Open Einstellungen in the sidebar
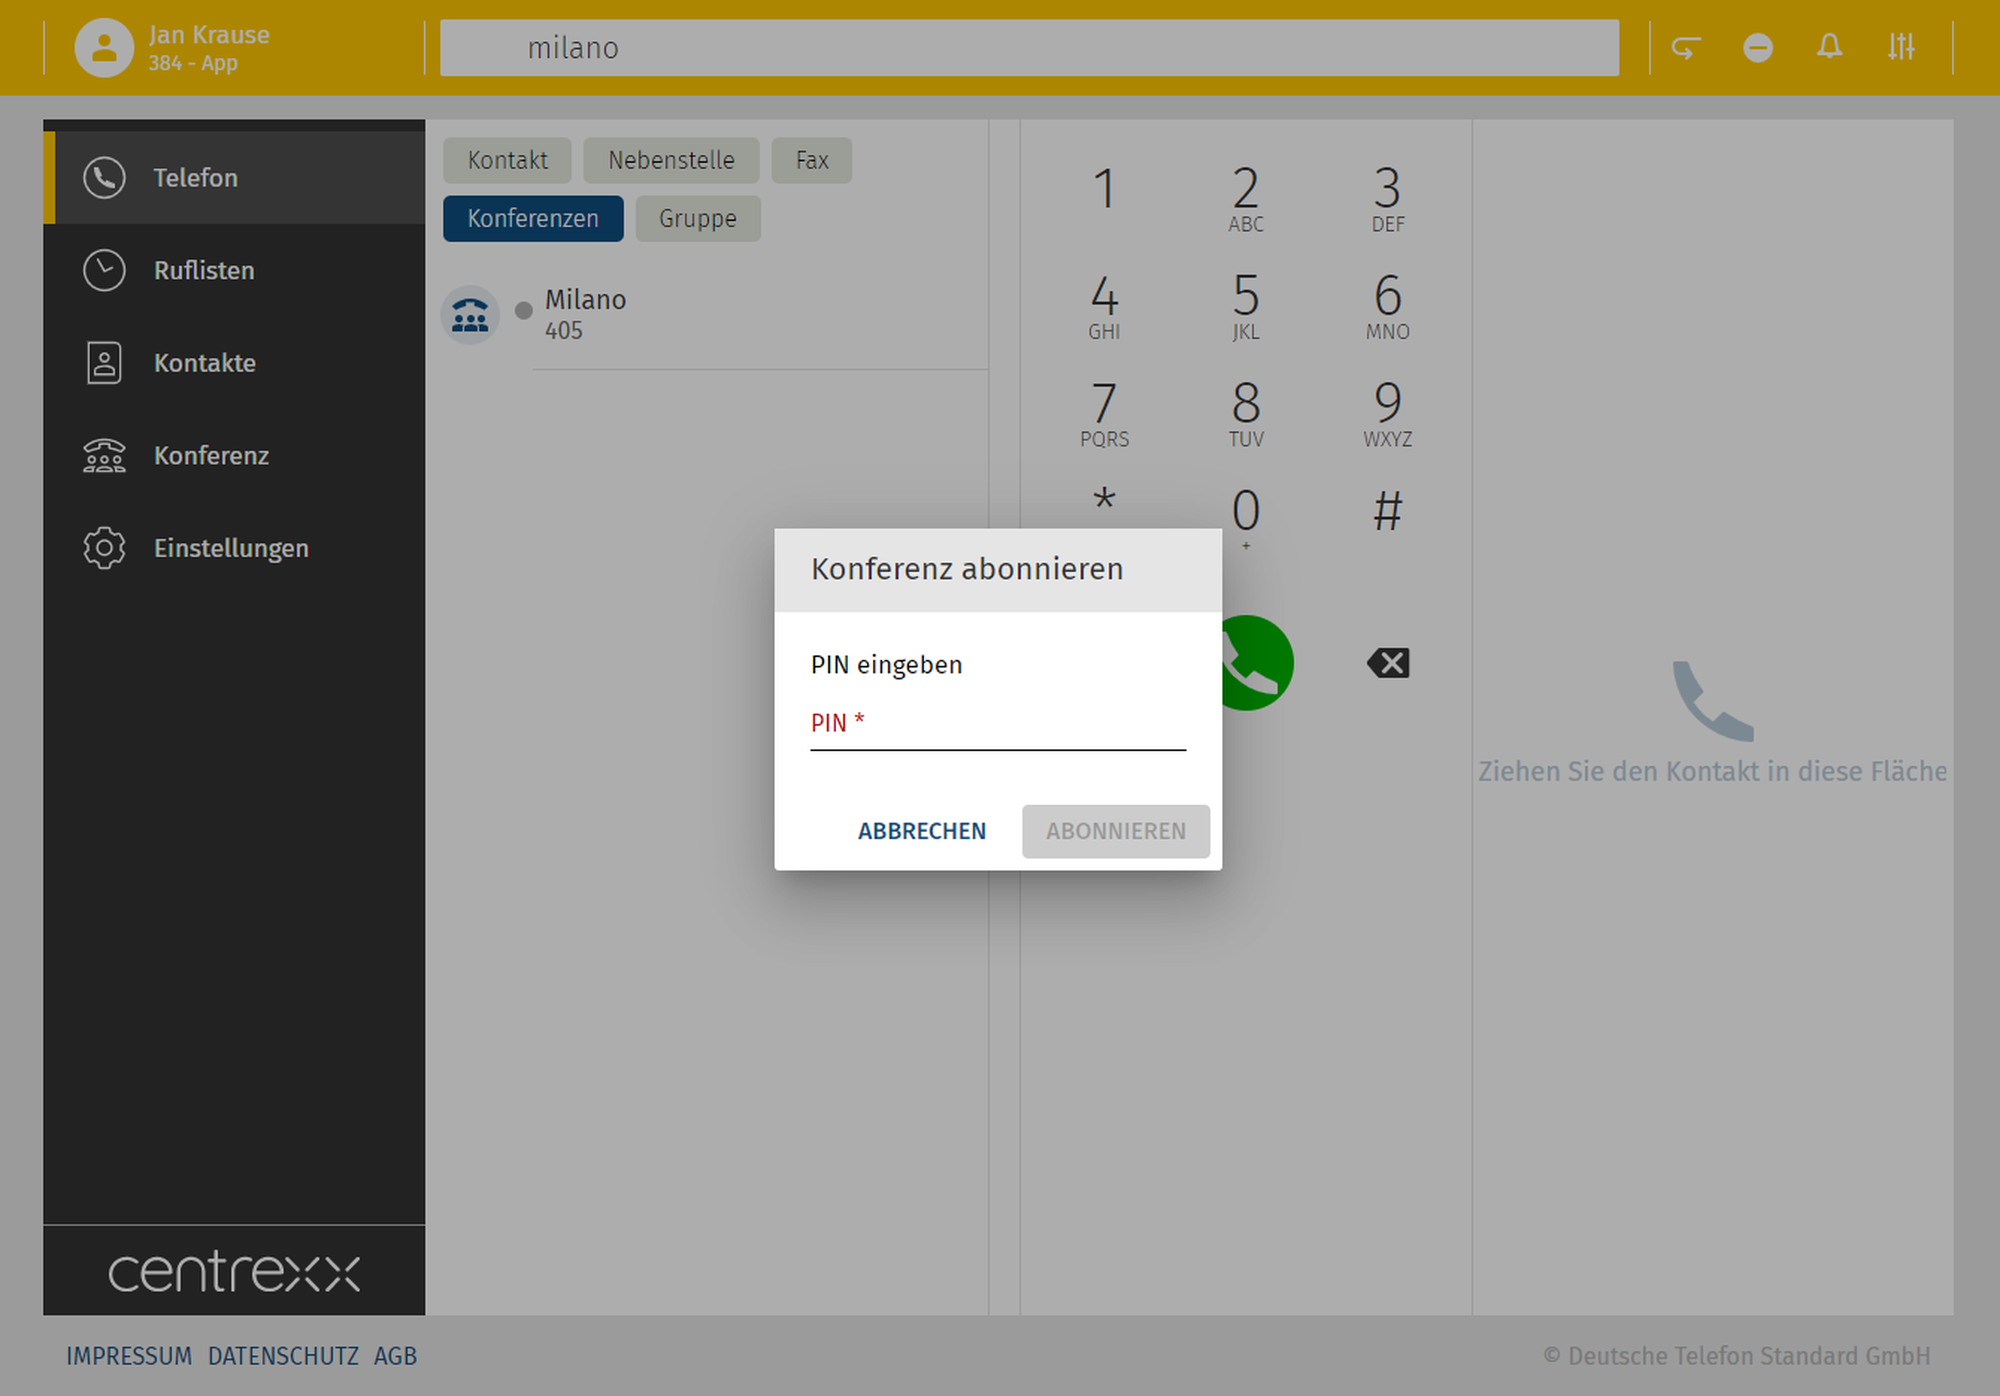 click(x=230, y=548)
